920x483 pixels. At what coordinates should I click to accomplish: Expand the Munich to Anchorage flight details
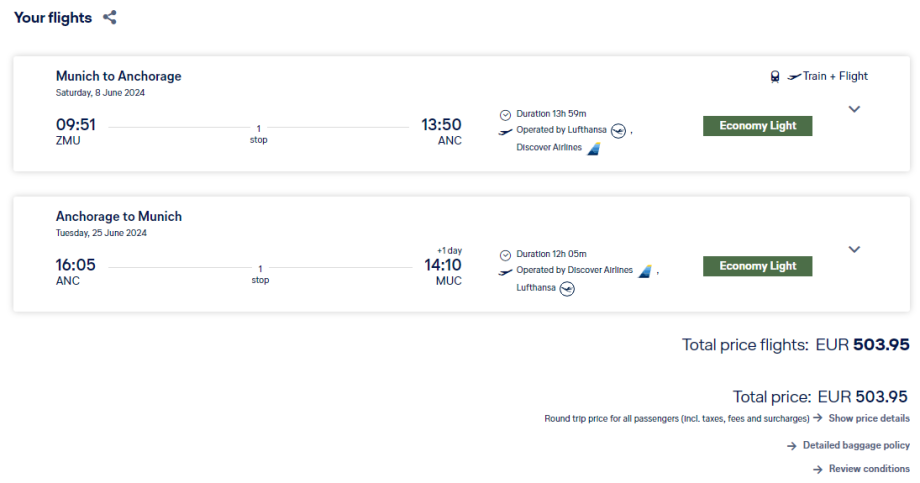854,109
